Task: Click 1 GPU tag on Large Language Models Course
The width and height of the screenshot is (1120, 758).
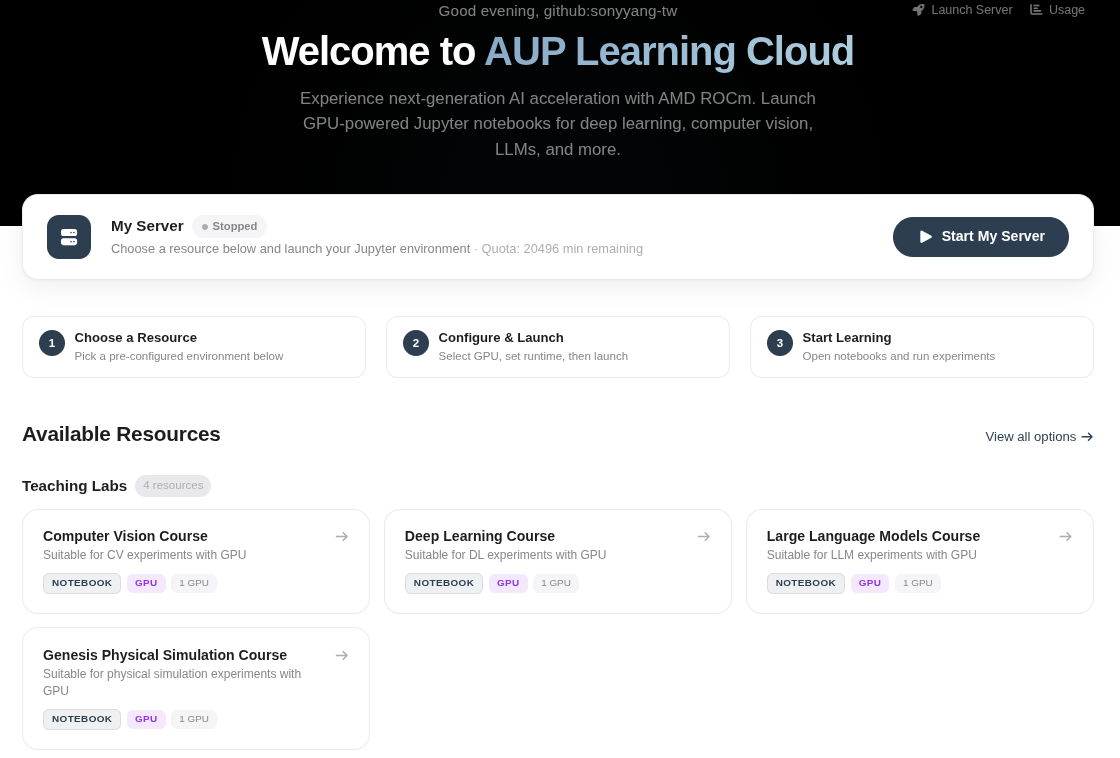Action: pyautogui.click(x=918, y=583)
